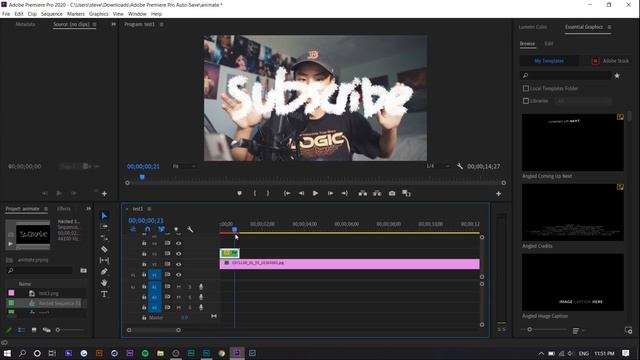This screenshot has width=640, height=360.
Task: Add marker from timeline header
Action: click(176, 229)
